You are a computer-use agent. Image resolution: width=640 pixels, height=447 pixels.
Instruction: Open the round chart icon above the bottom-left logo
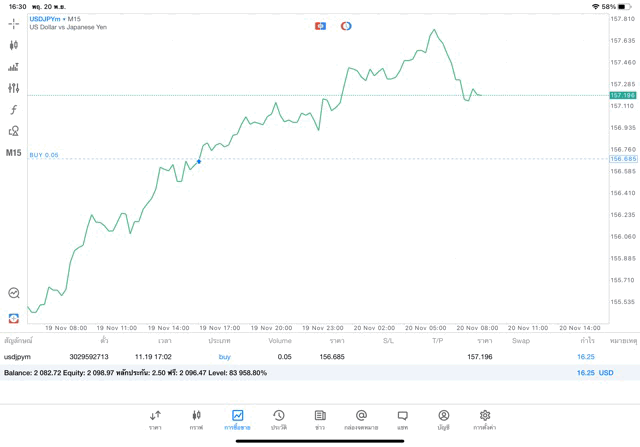click(14, 293)
